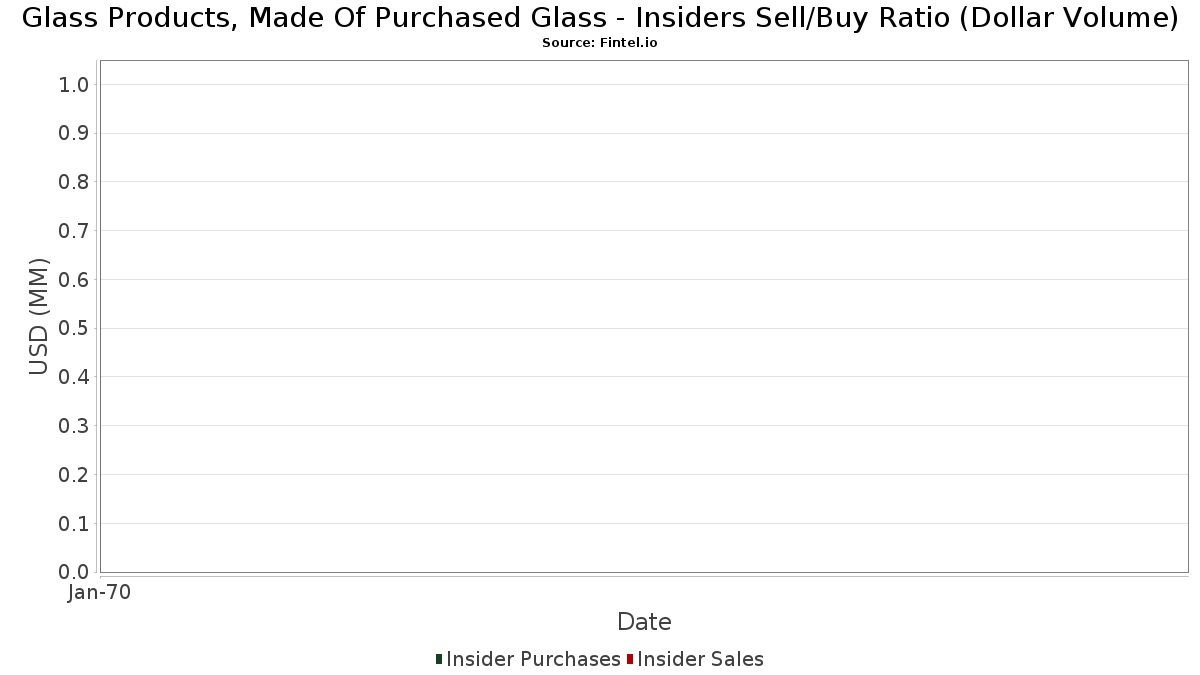The height and width of the screenshot is (675, 1200).
Task: Click the 0.3 y-axis tick label
Action: tap(75, 426)
